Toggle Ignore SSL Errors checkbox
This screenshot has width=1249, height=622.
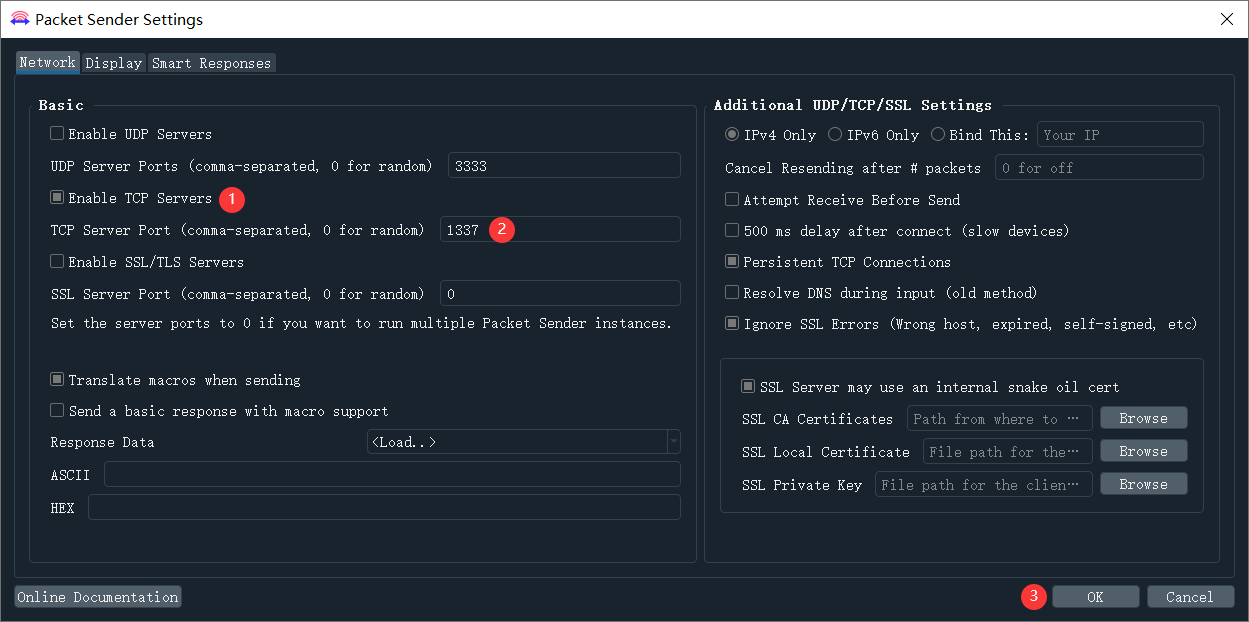(x=732, y=324)
